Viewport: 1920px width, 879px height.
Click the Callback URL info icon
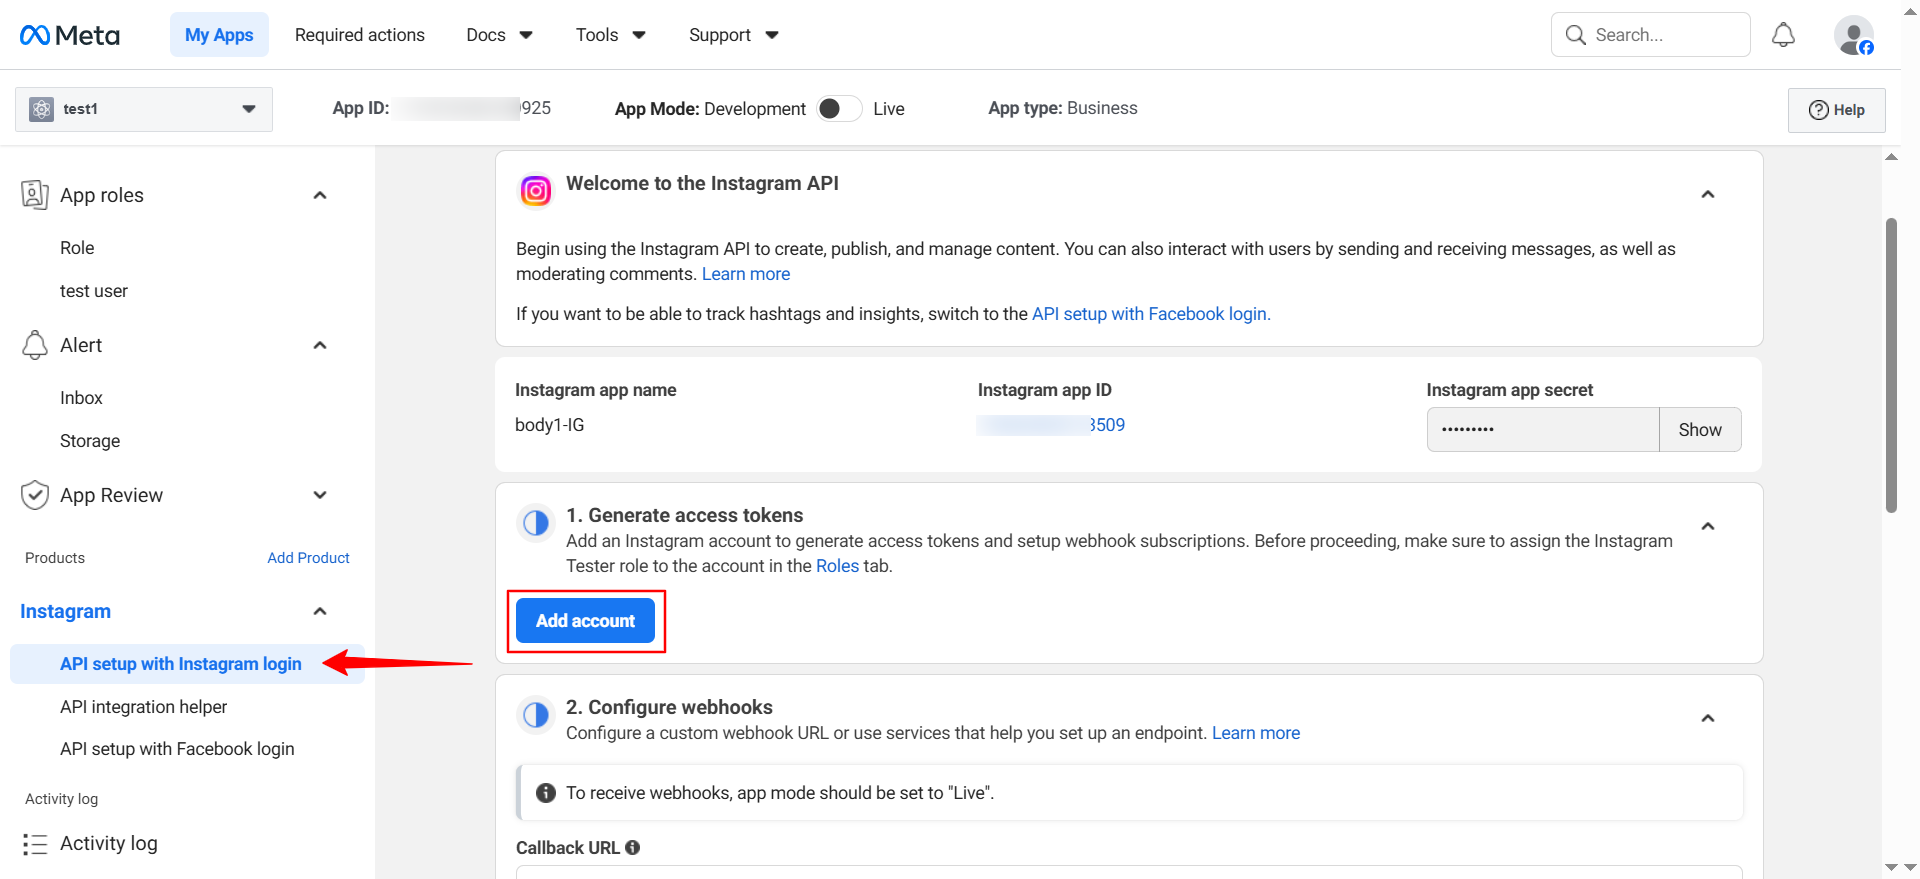pos(633,847)
